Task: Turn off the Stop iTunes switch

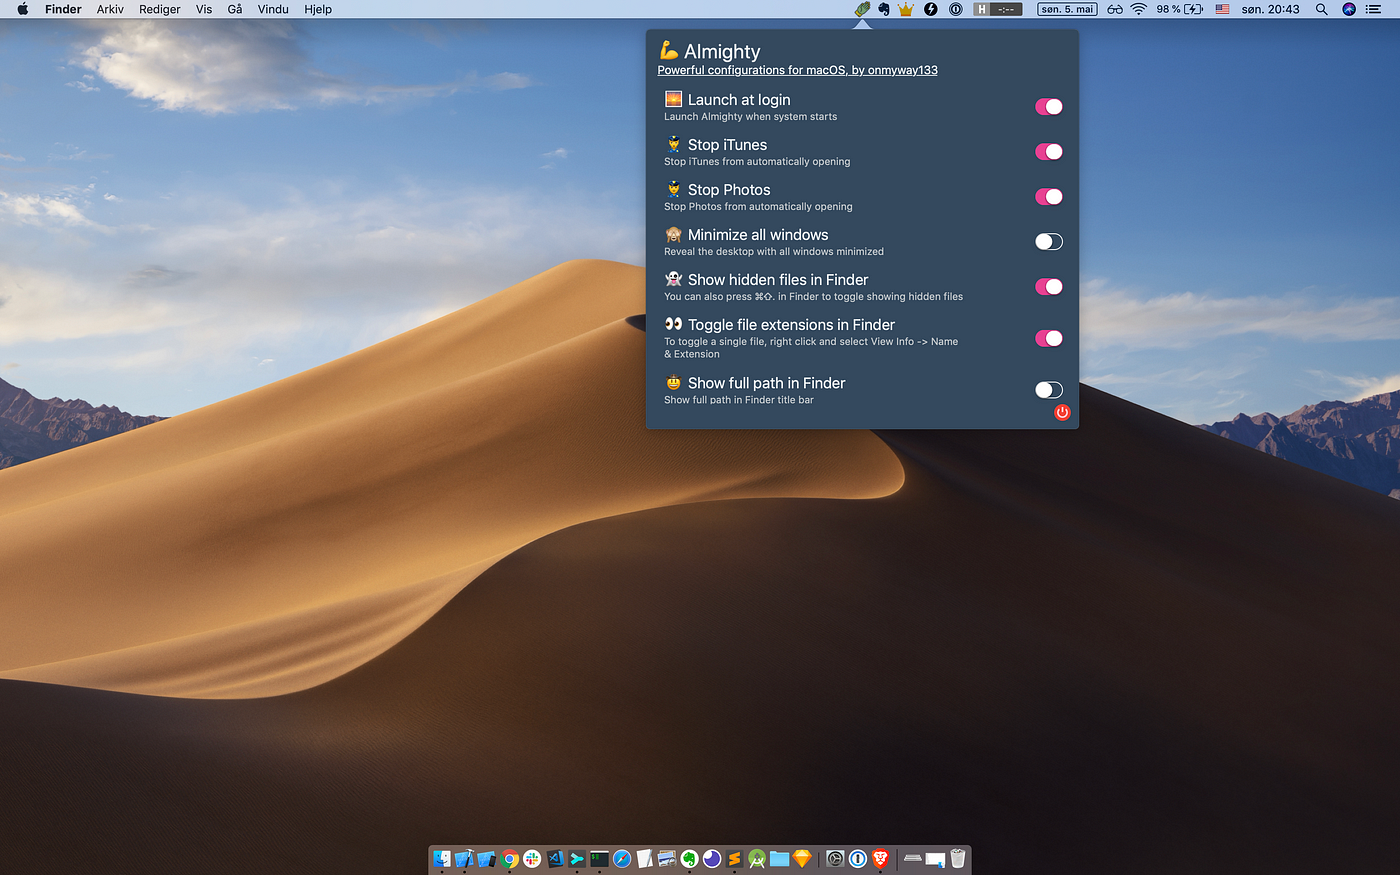Action: [x=1049, y=151]
